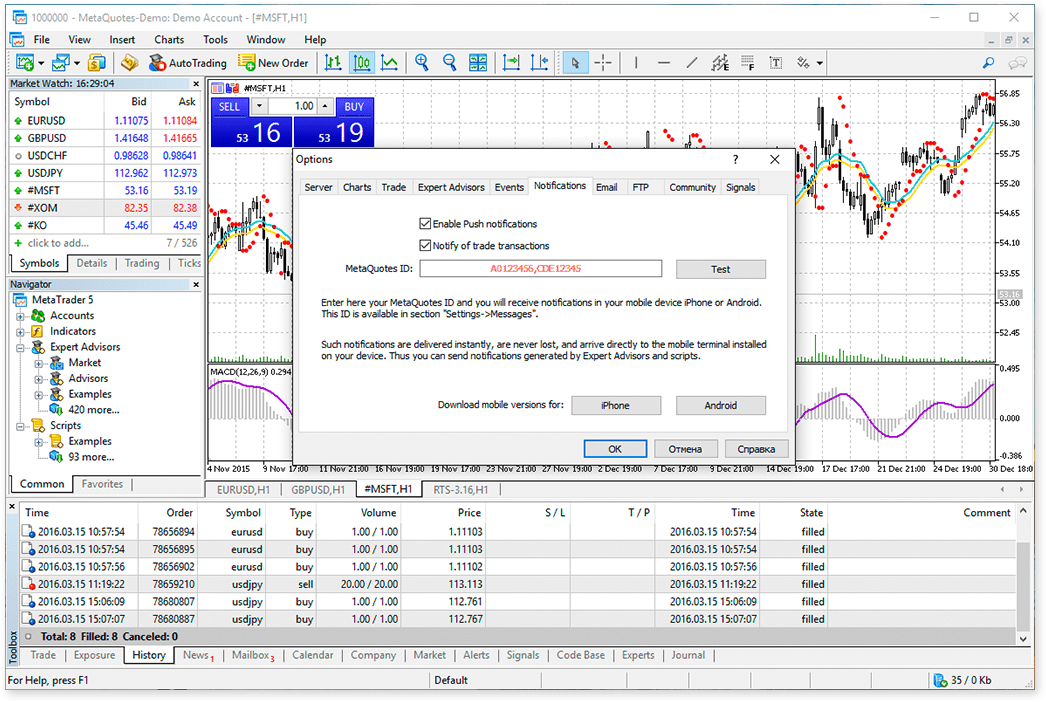Draw a horizontal line tool
The image size is (1046, 702).
(x=664, y=63)
